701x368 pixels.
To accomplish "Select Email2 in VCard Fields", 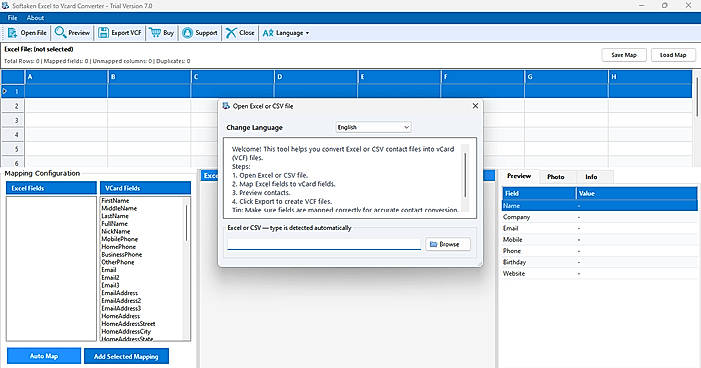I will [110, 278].
